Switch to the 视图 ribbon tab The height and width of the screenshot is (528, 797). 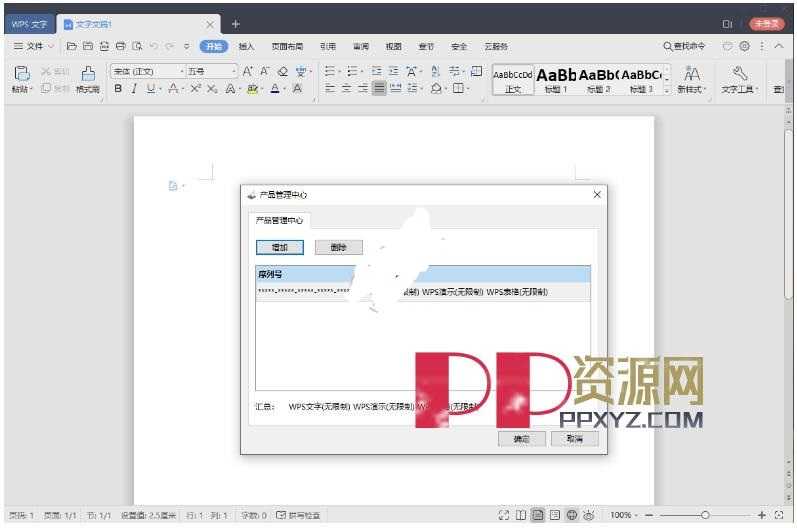point(393,46)
